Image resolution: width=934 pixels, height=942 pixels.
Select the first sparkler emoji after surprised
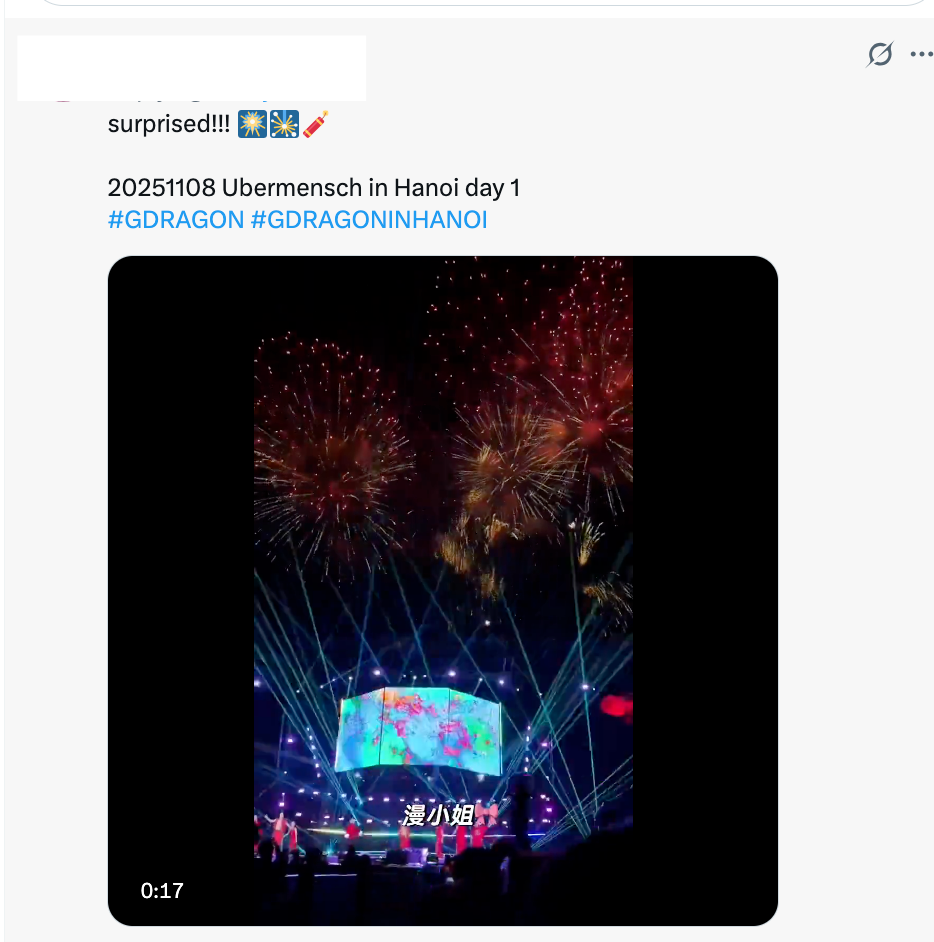[x=252, y=124]
